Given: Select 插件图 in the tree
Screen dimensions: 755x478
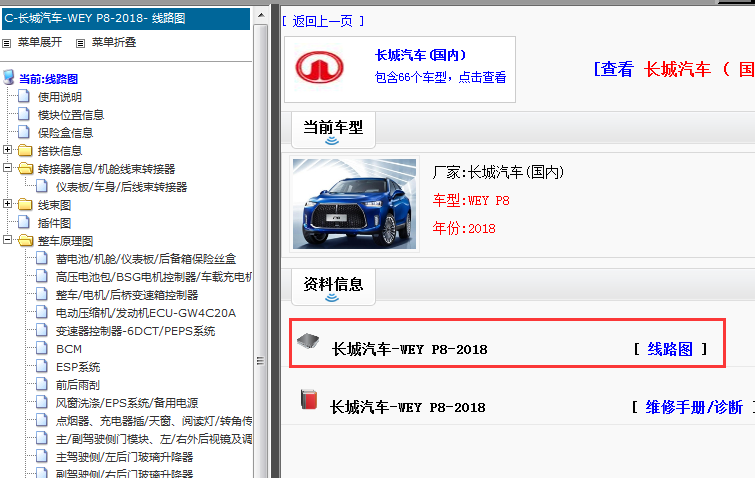Looking at the screenshot, I should [x=54, y=223].
